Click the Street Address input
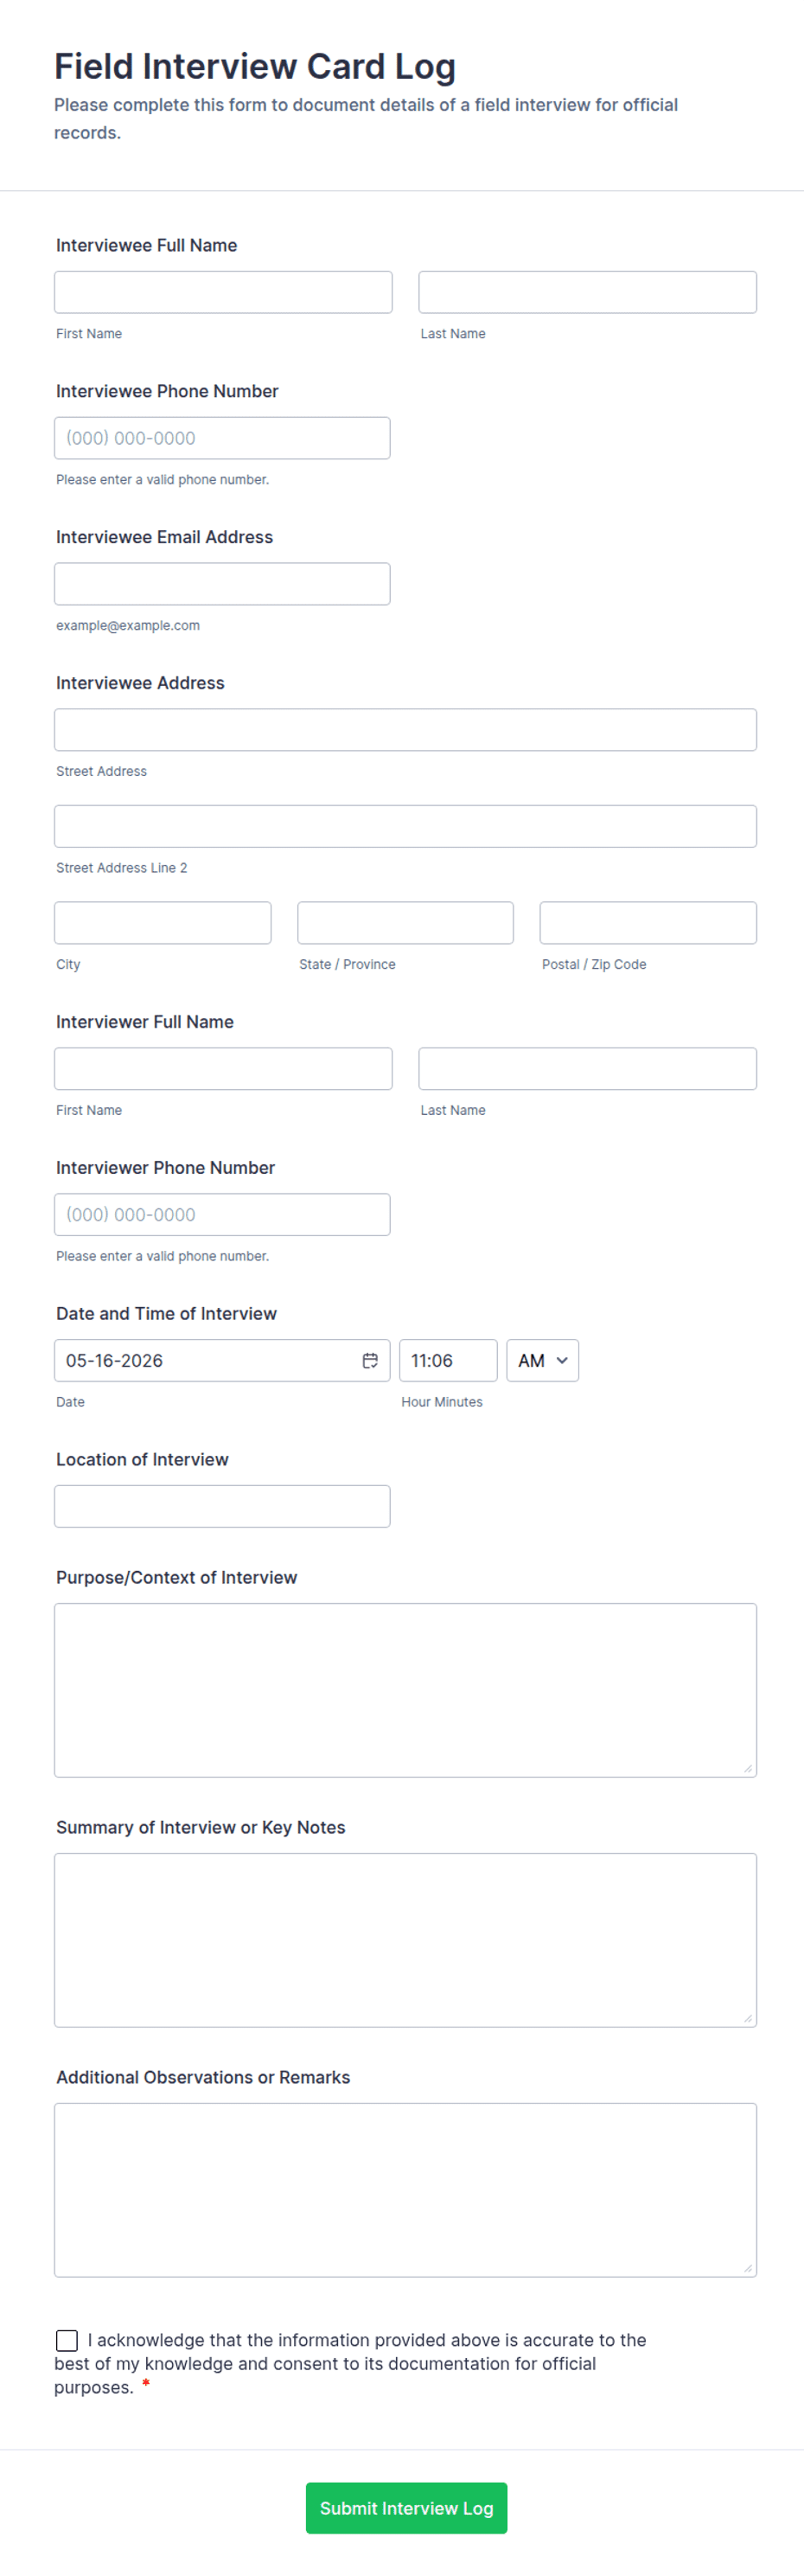Screen dimensions: 804x2576 [x=405, y=730]
